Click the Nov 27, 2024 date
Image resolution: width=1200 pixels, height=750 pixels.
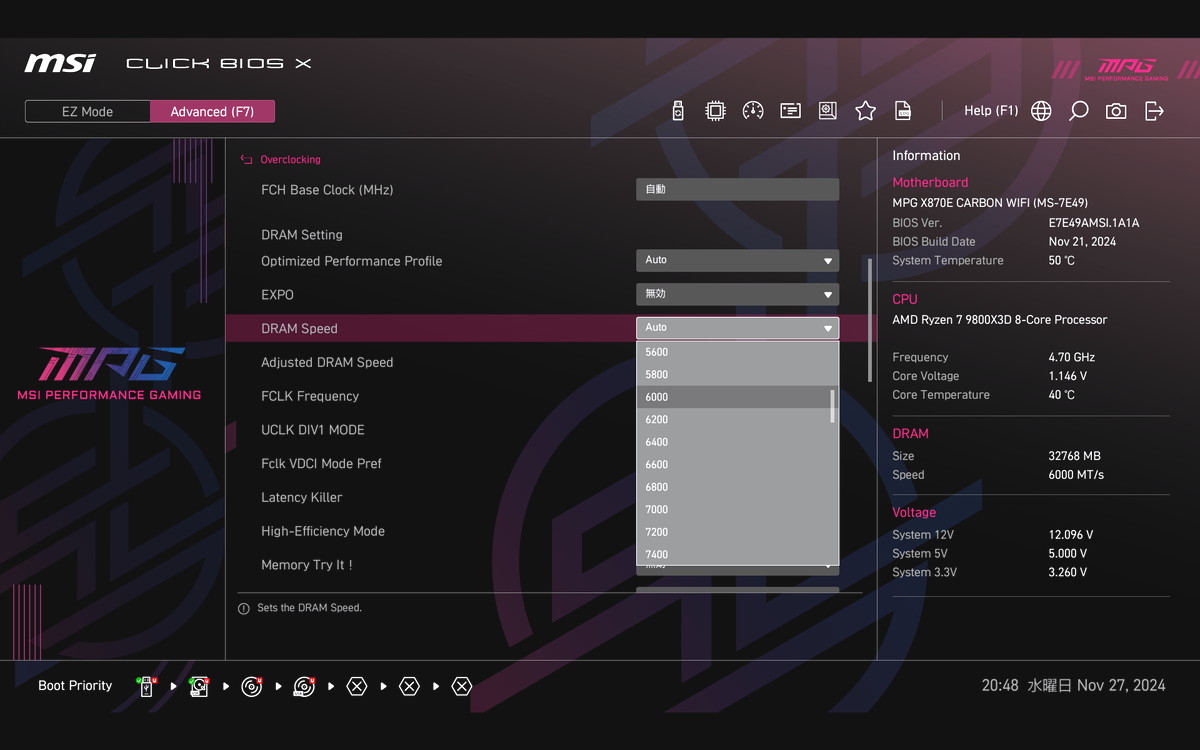pos(1121,686)
